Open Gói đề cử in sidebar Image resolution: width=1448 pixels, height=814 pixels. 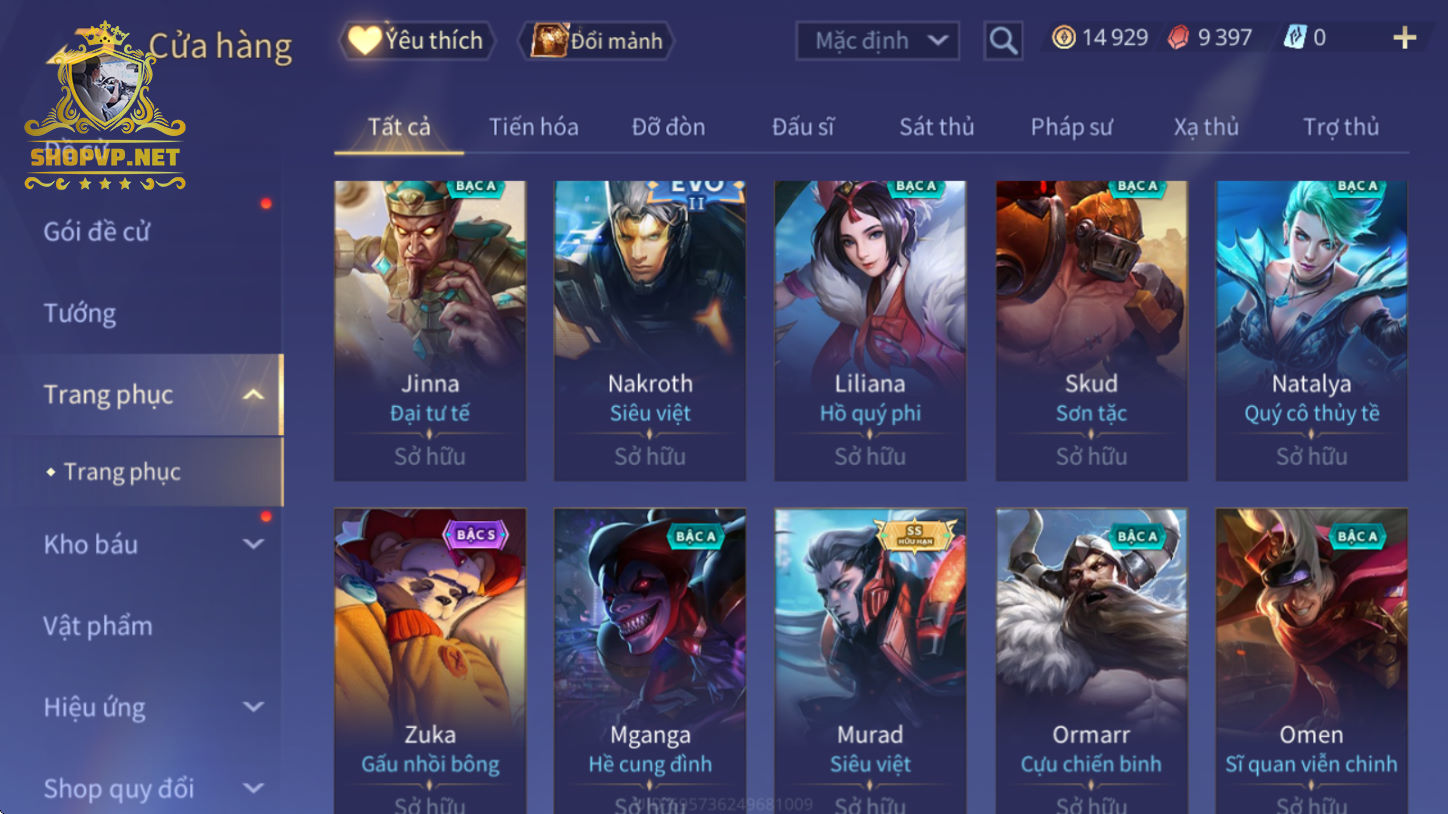coord(97,232)
